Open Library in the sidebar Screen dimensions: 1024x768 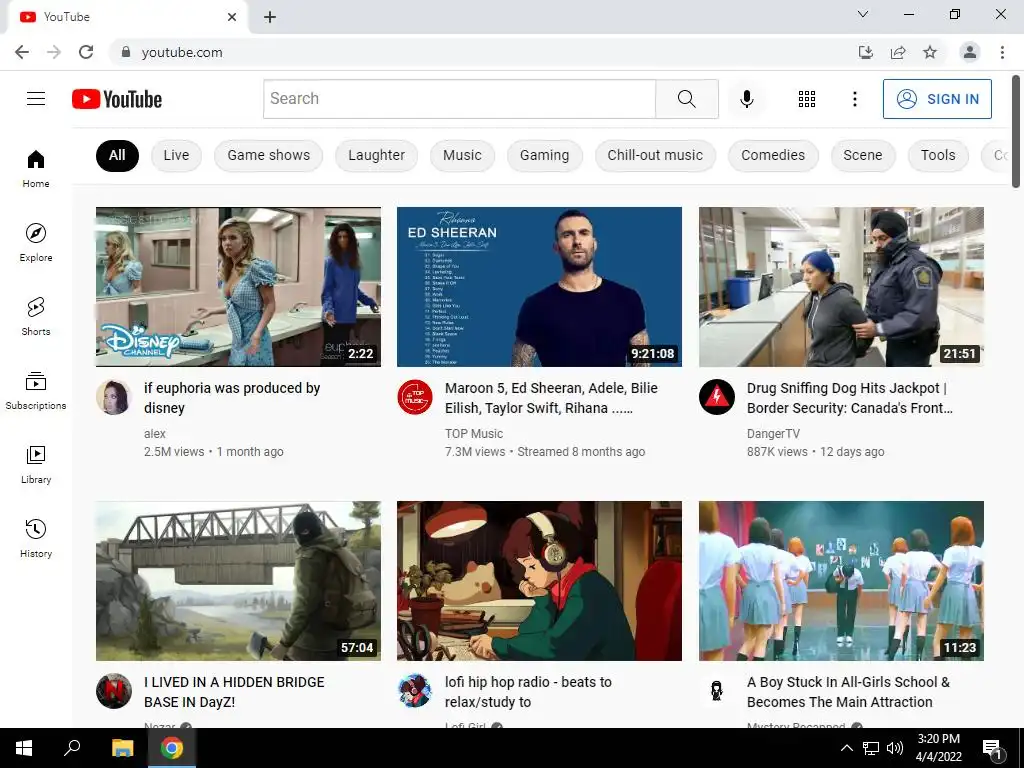tap(36, 464)
